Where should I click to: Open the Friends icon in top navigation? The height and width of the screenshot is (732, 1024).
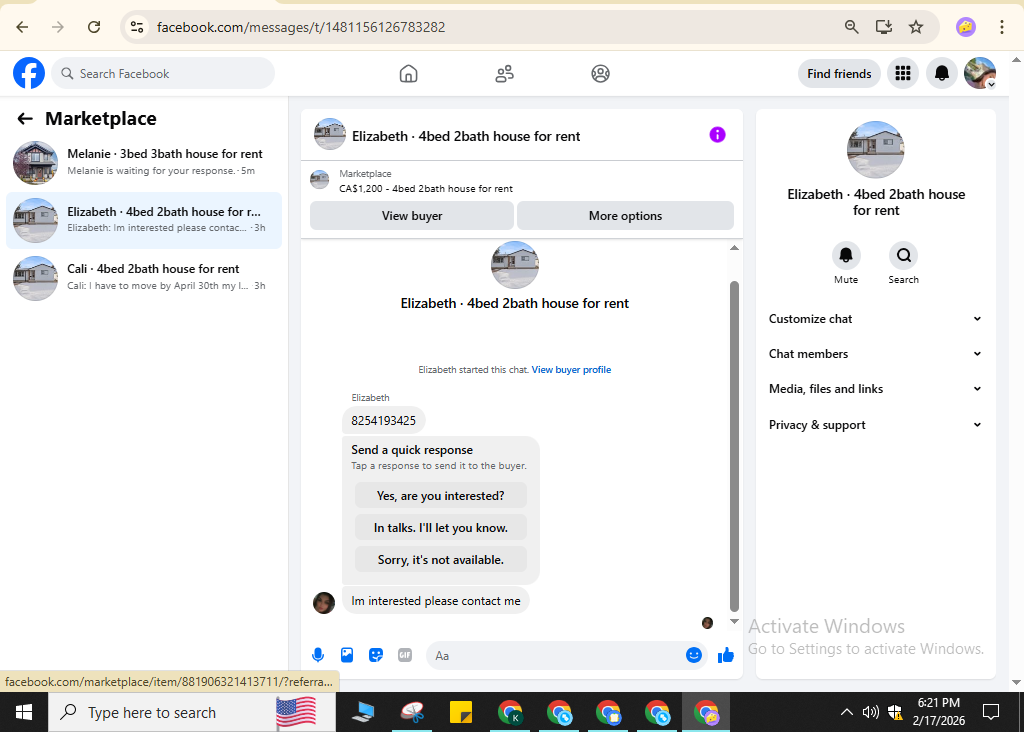(x=504, y=74)
